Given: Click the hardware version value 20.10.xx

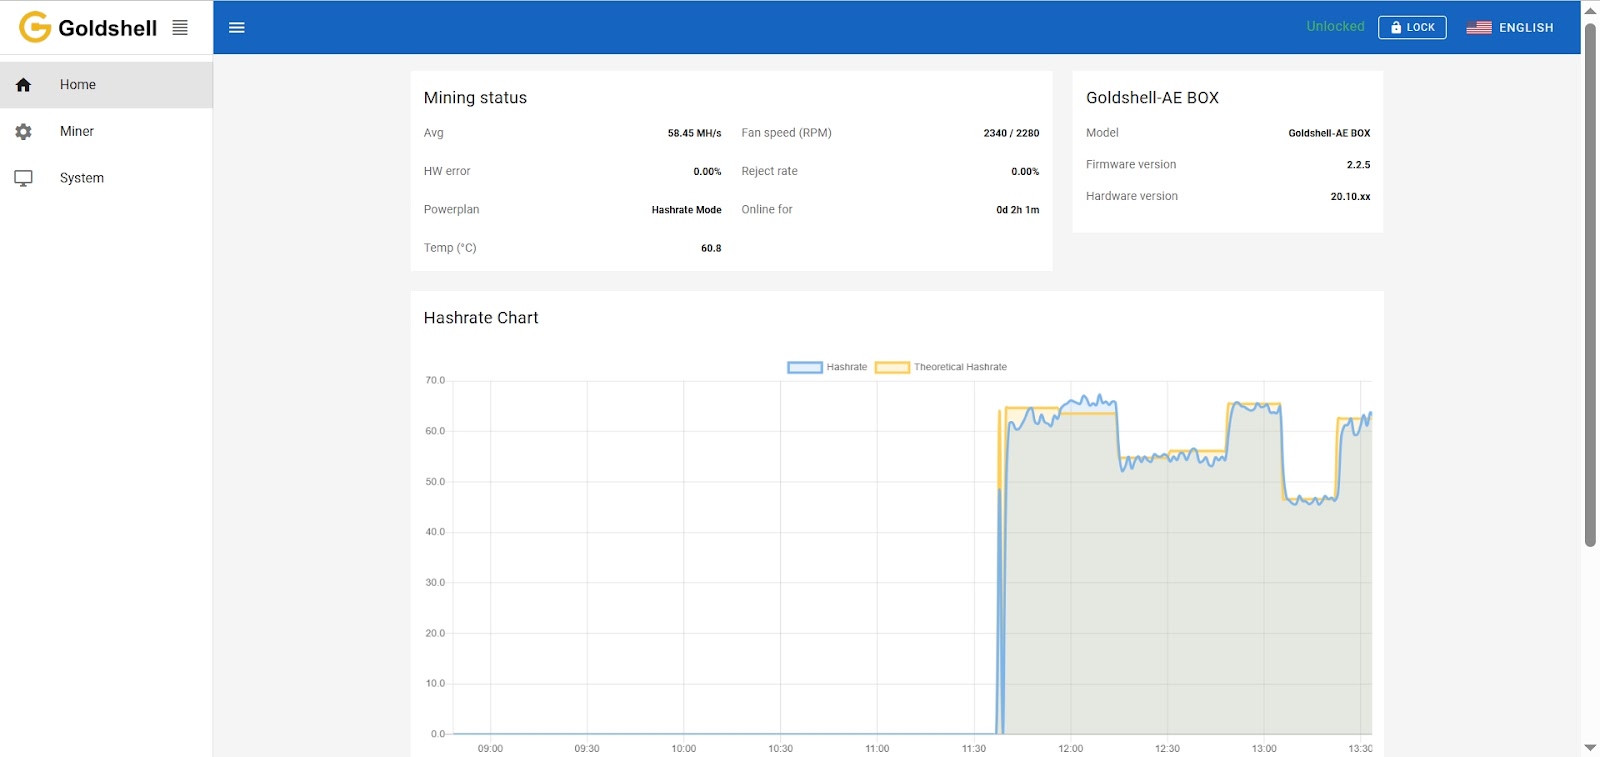Looking at the screenshot, I should point(1350,197).
